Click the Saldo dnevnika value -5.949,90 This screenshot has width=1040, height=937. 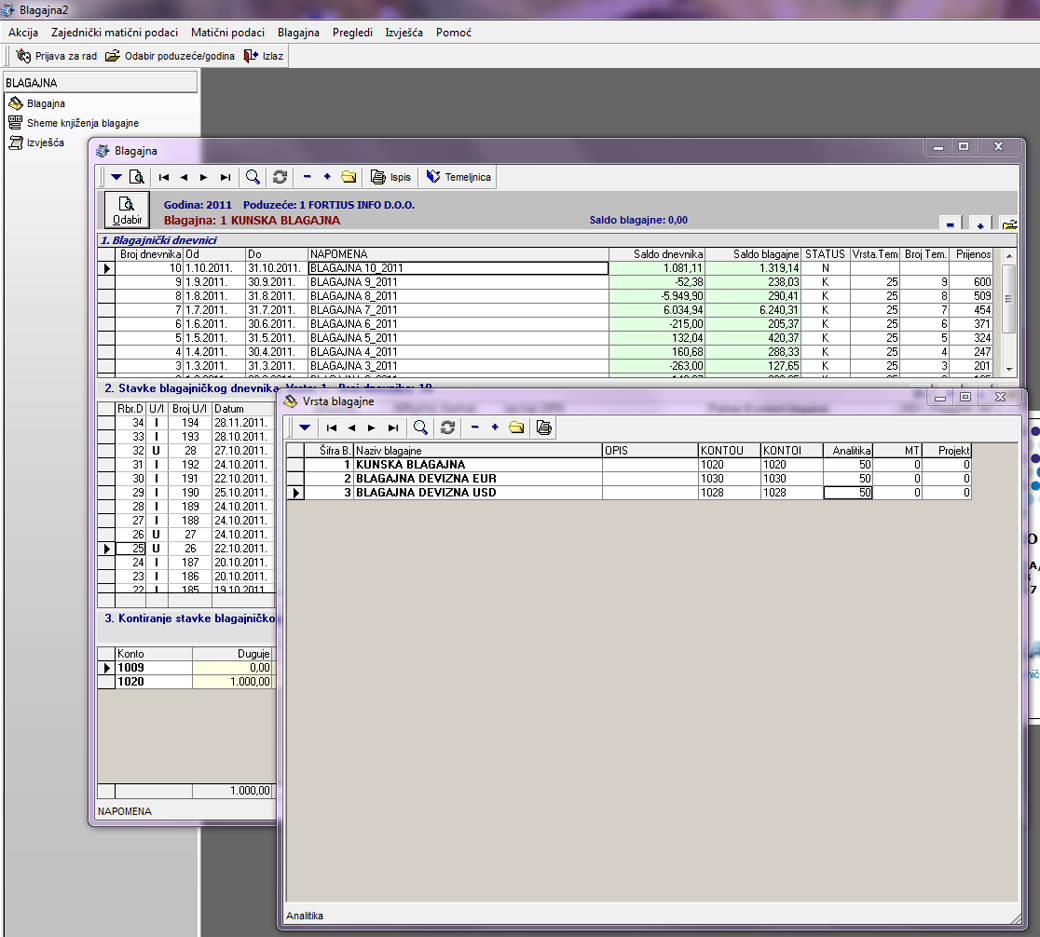click(x=657, y=296)
